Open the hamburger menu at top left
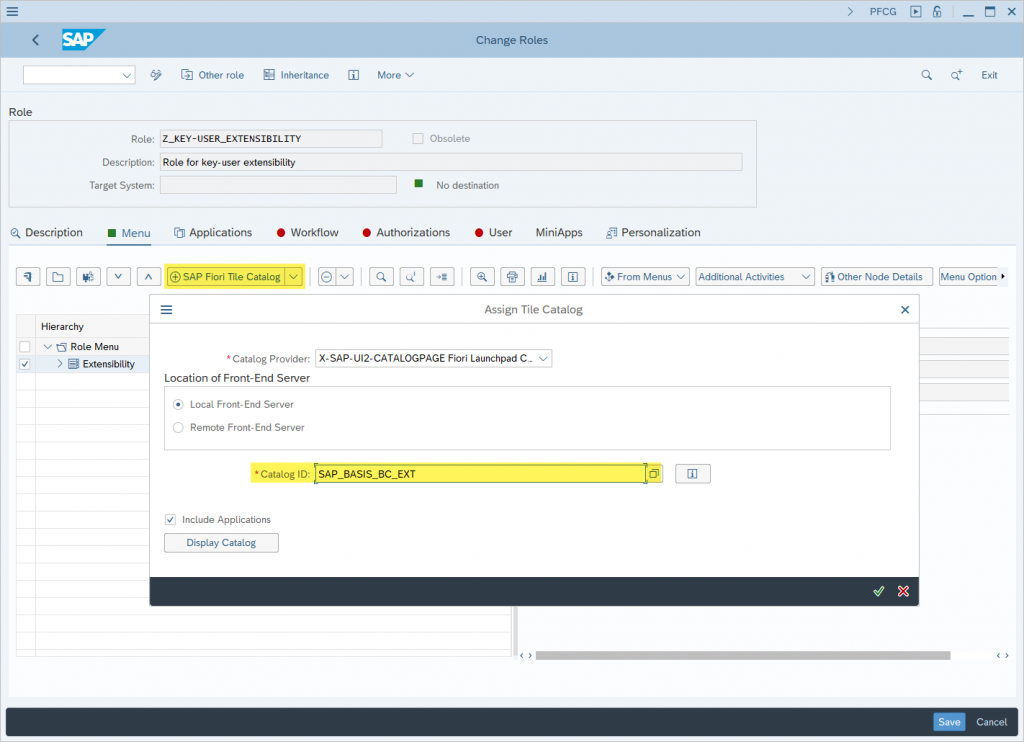Image resolution: width=1024 pixels, height=742 pixels. pos(12,11)
